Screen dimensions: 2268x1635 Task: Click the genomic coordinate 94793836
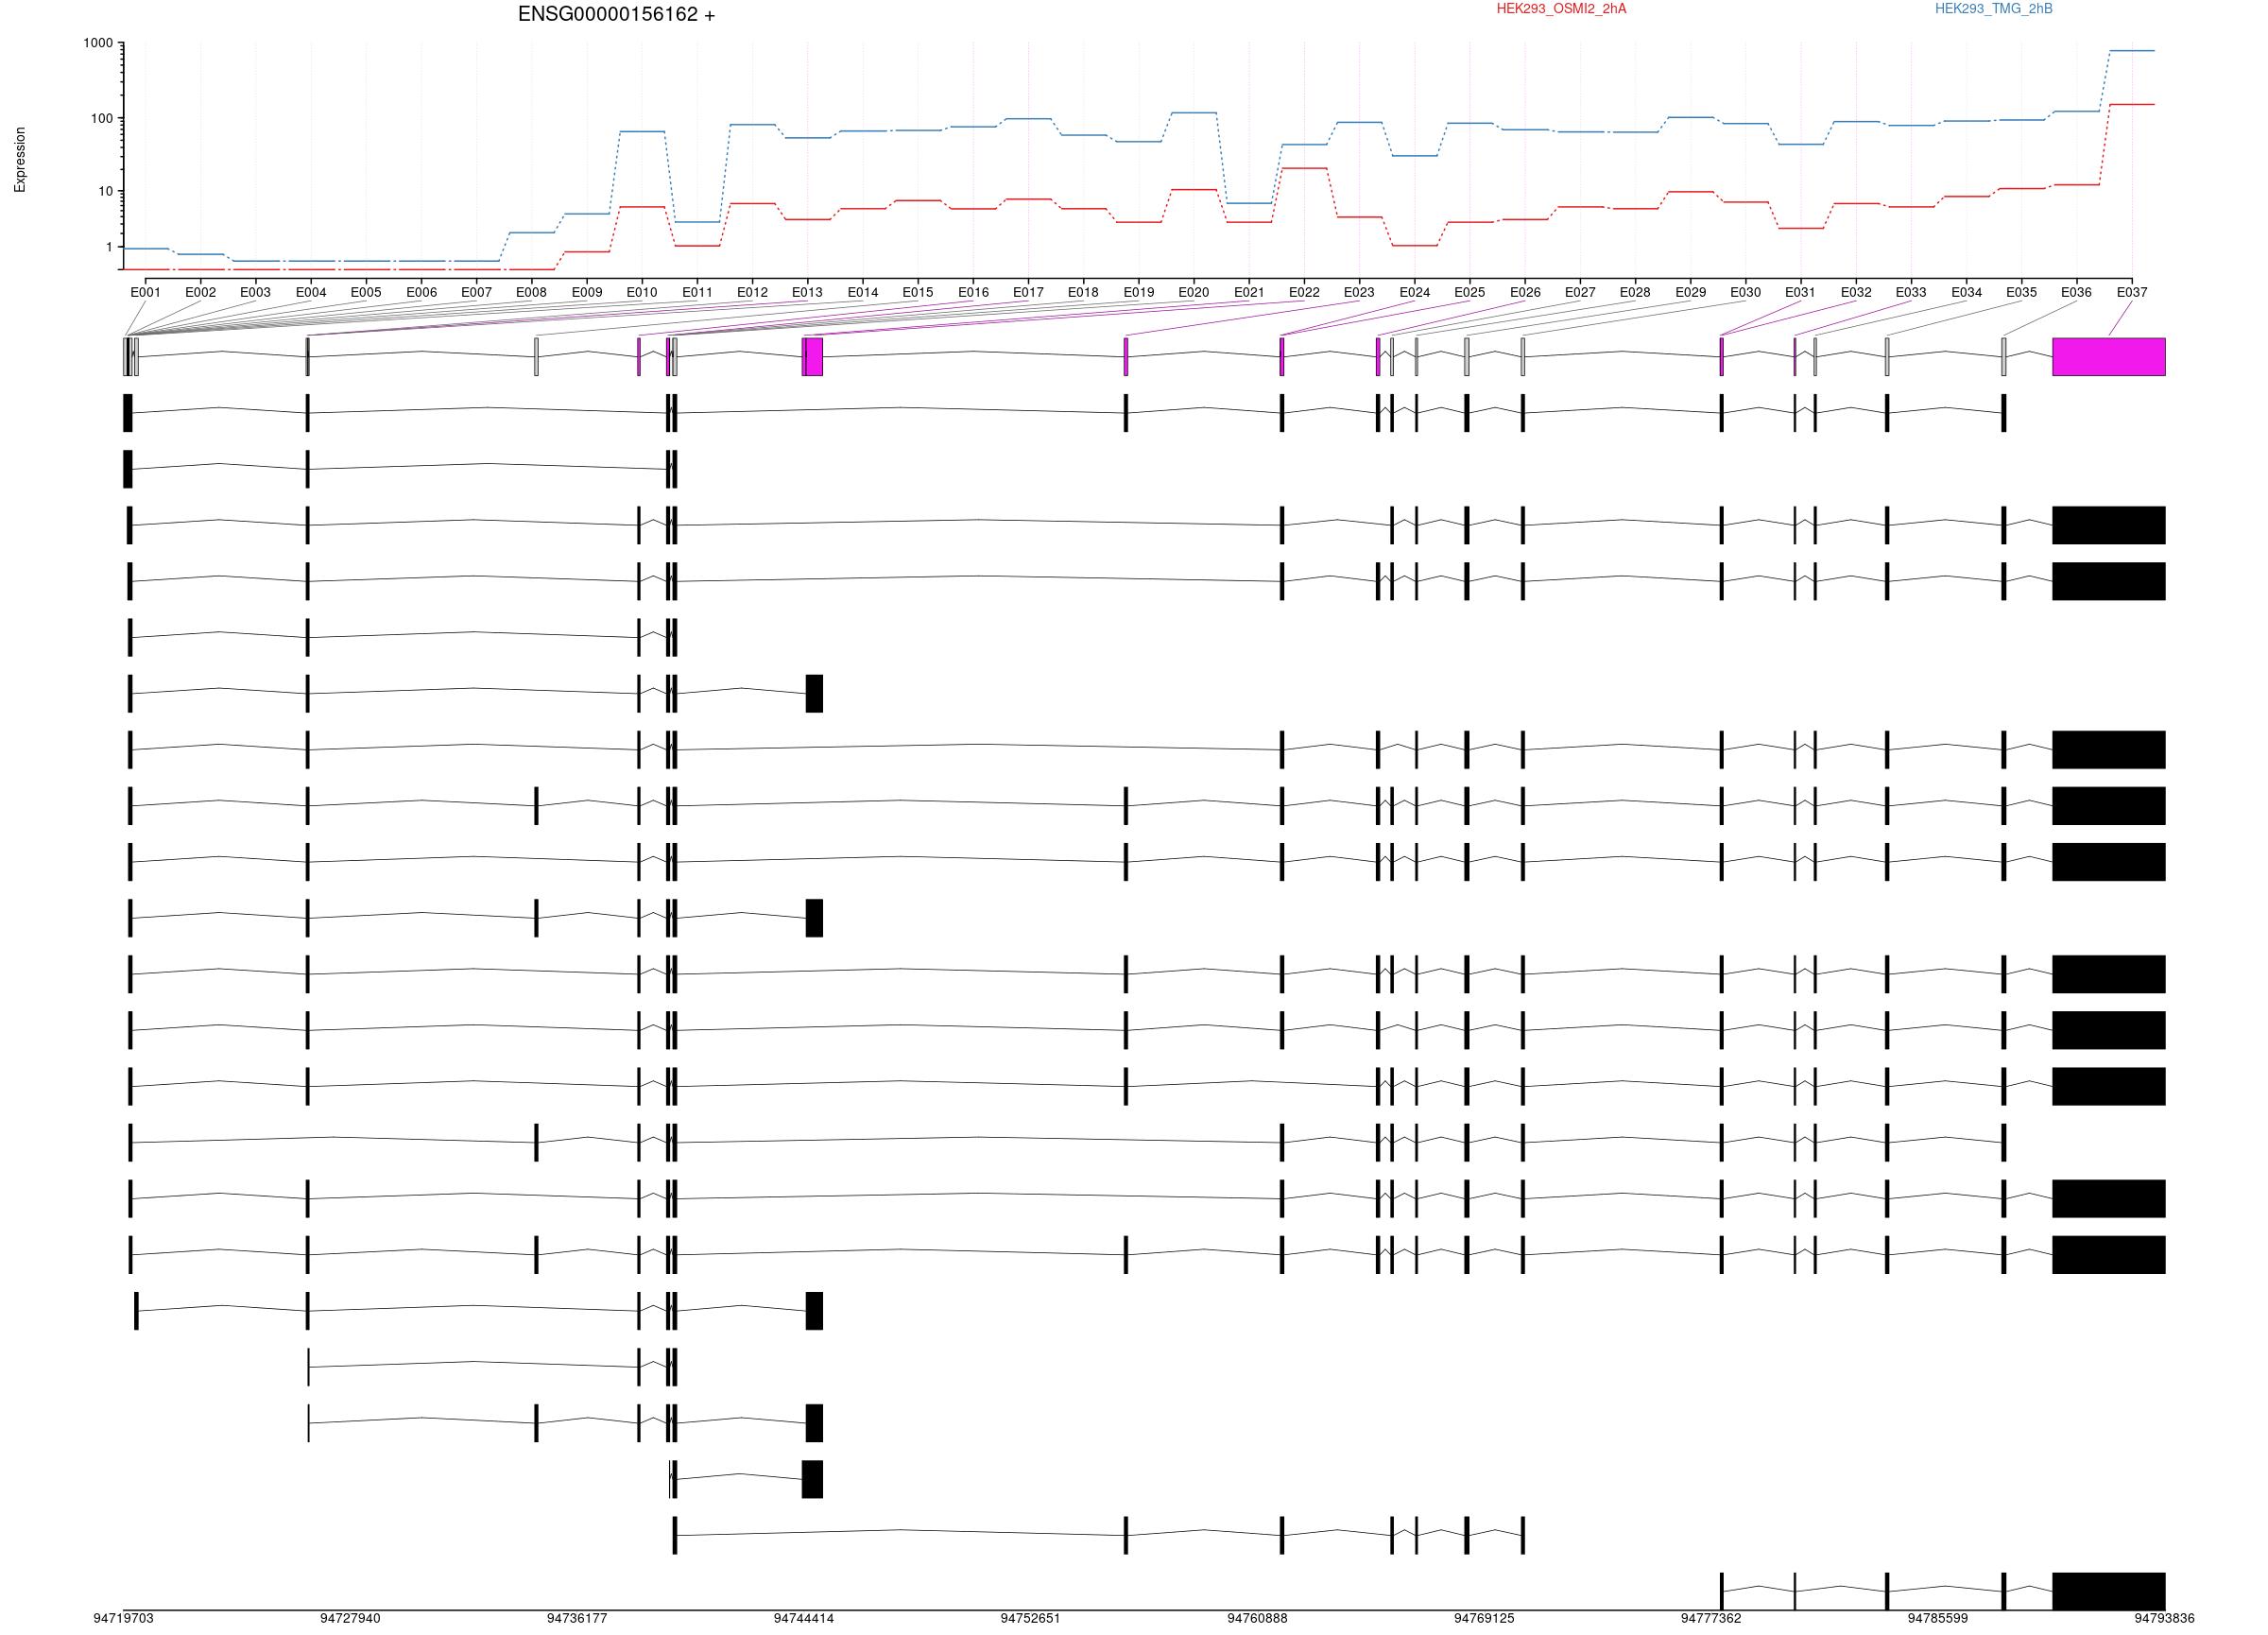coord(2165,1618)
